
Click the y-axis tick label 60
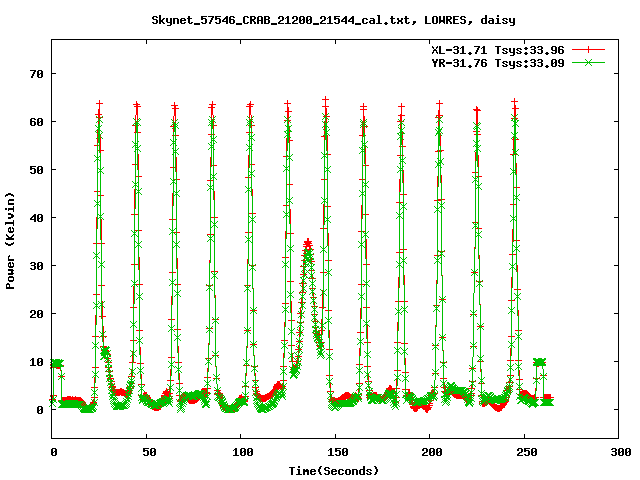coord(36,122)
